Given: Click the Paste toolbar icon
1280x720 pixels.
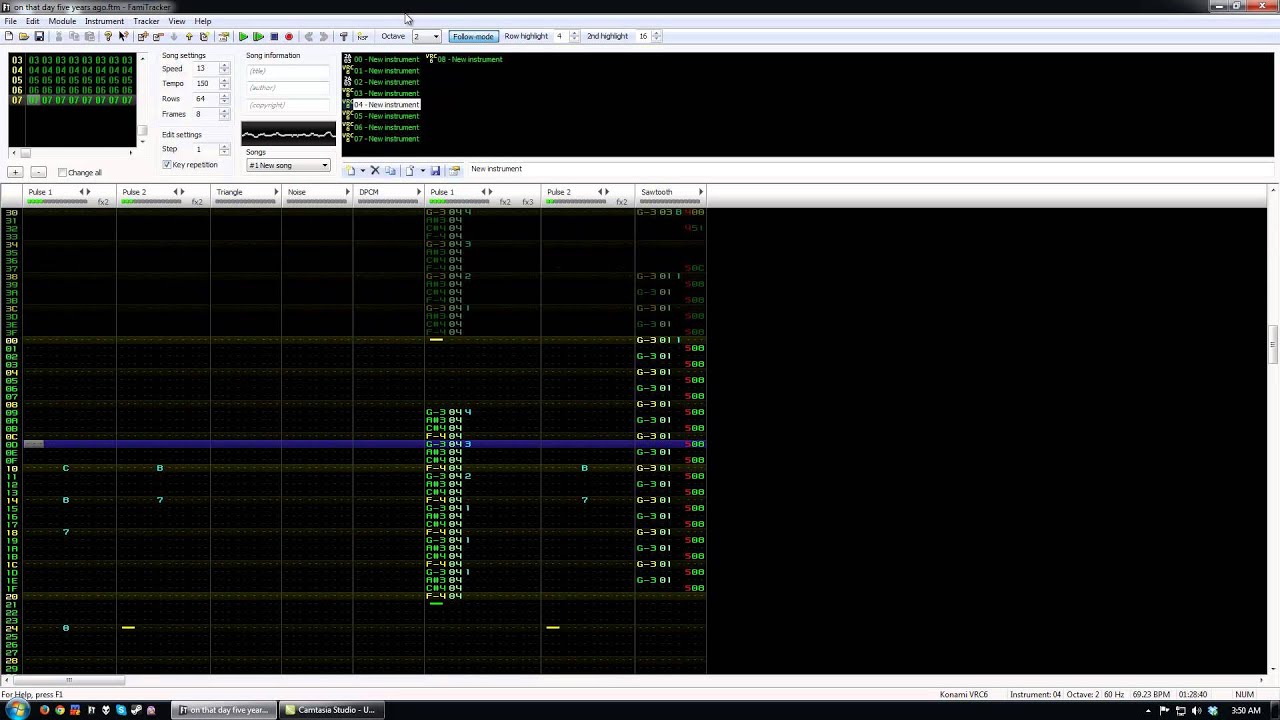Looking at the screenshot, I should 89,36.
